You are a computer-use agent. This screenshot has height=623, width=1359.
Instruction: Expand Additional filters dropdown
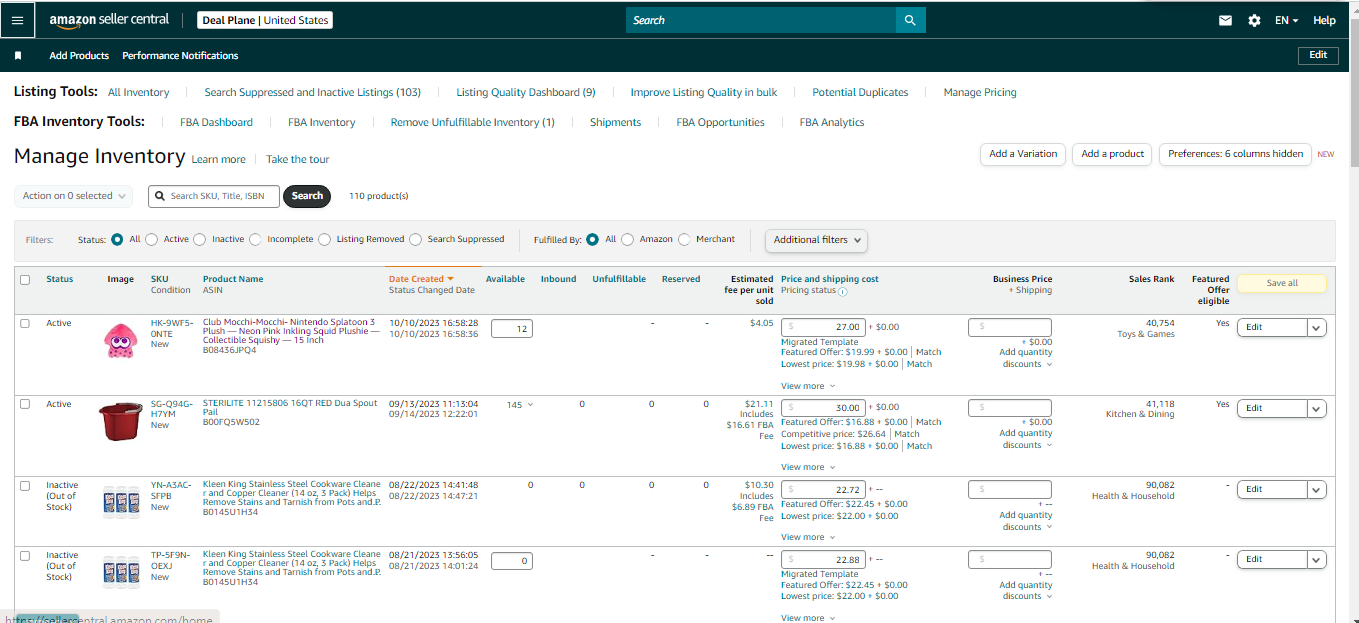[816, 240]
